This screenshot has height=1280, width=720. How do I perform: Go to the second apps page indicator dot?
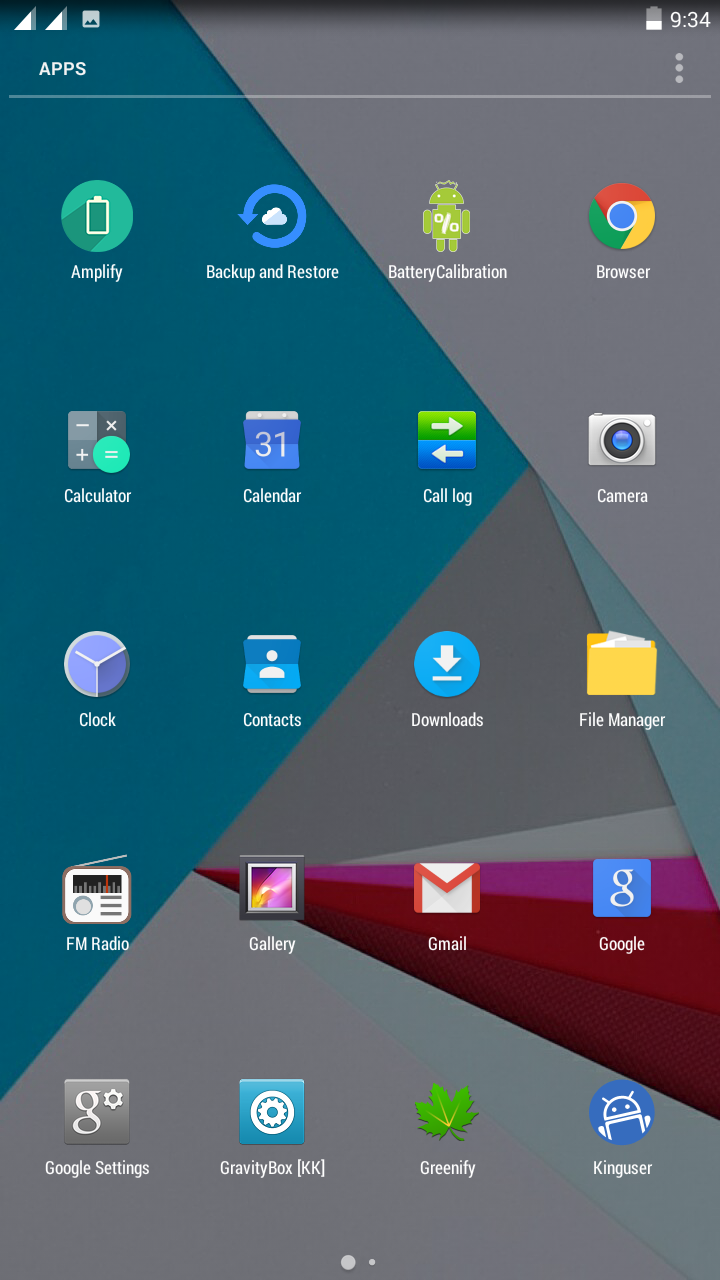(x=372, y=1262)
